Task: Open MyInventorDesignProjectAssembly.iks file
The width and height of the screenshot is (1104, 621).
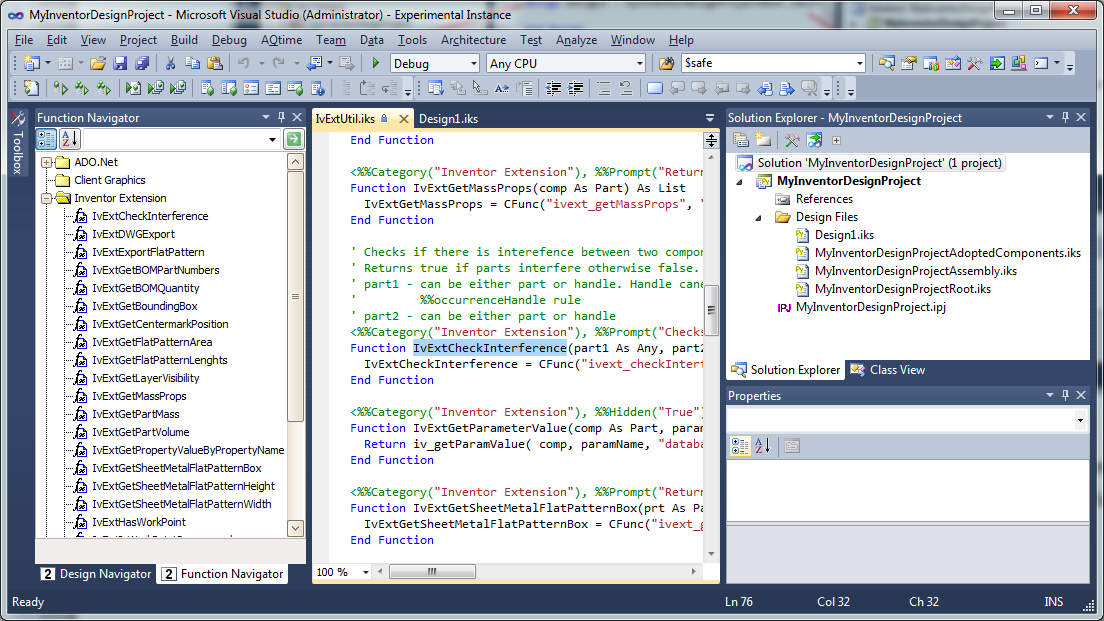Action: [x=915, y=271]
